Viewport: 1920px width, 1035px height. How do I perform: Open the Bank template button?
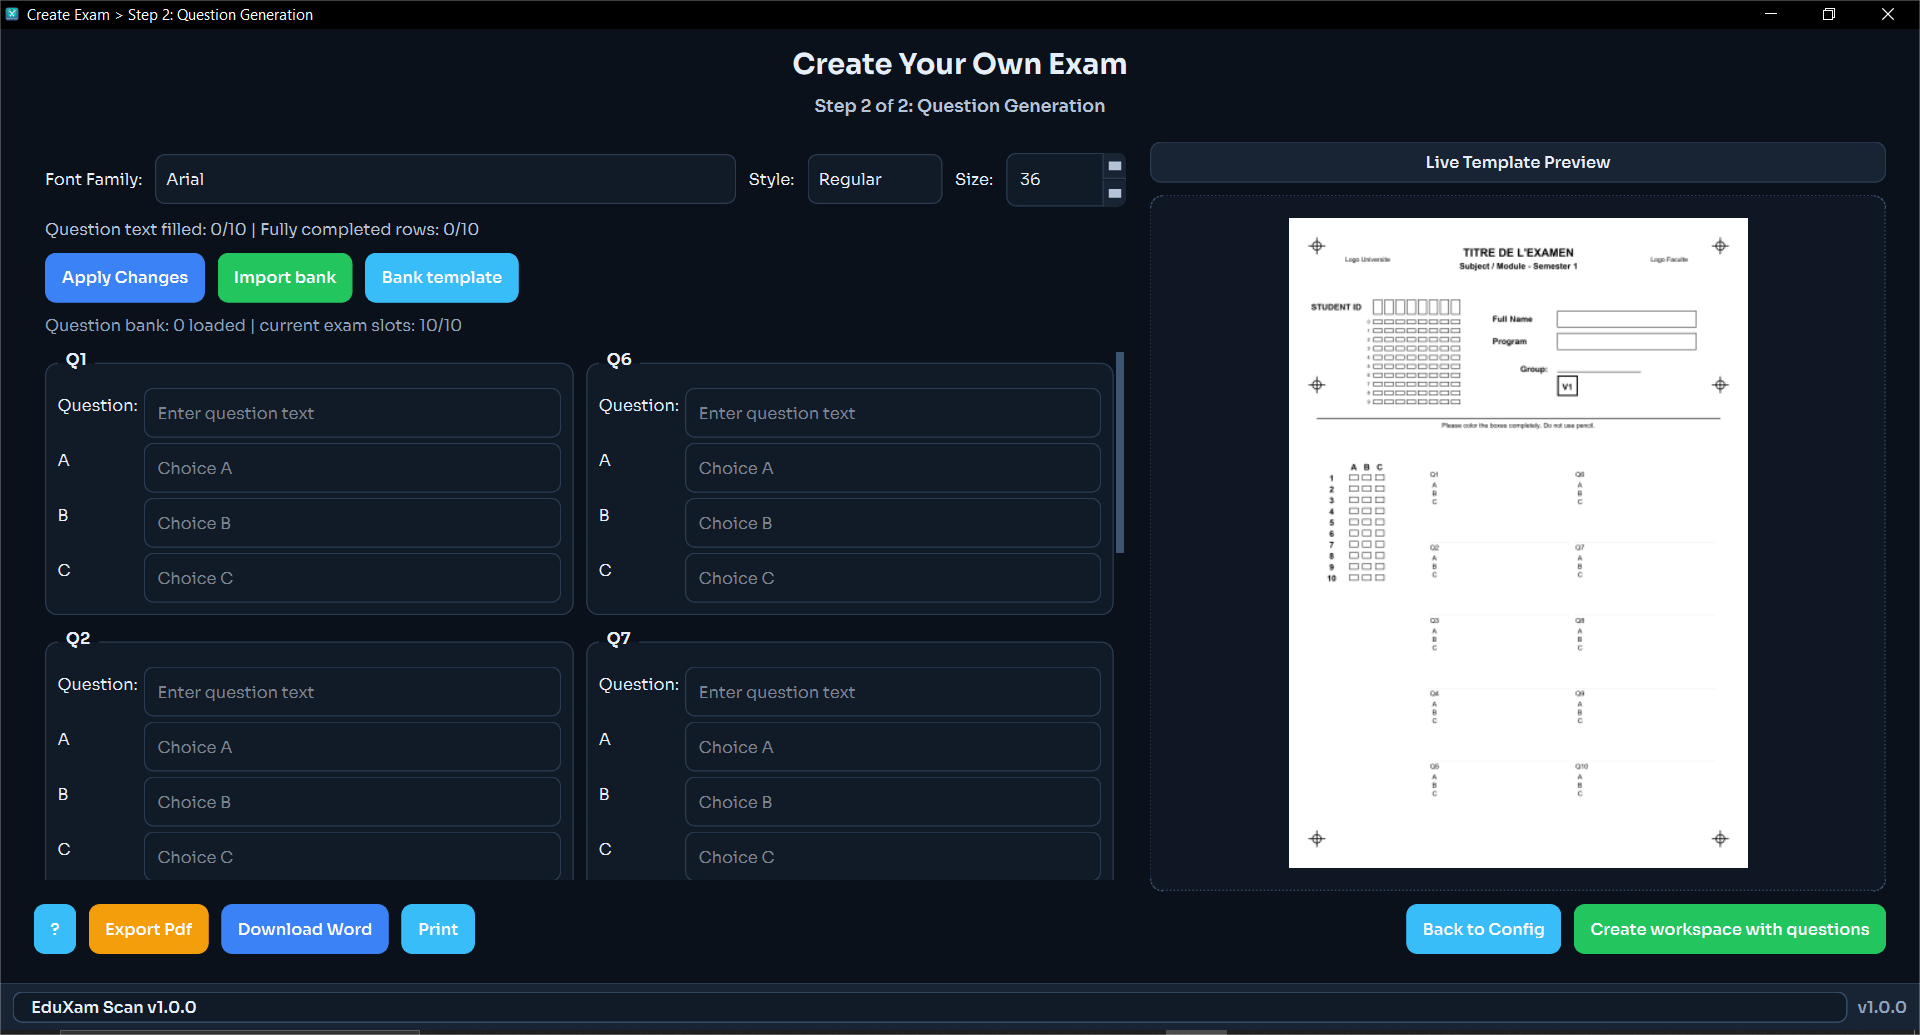[441, 277]
